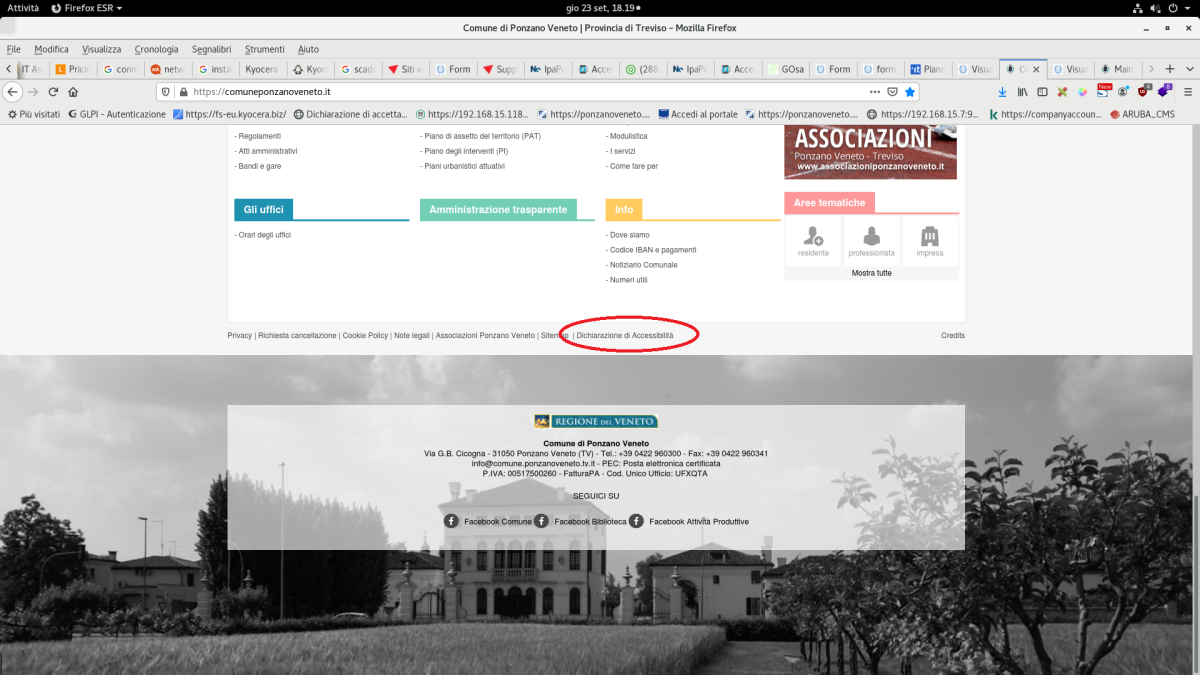Open the File menu
Image resolution: width=1200 pixels, height=675 pixels.
pos(14,49)
